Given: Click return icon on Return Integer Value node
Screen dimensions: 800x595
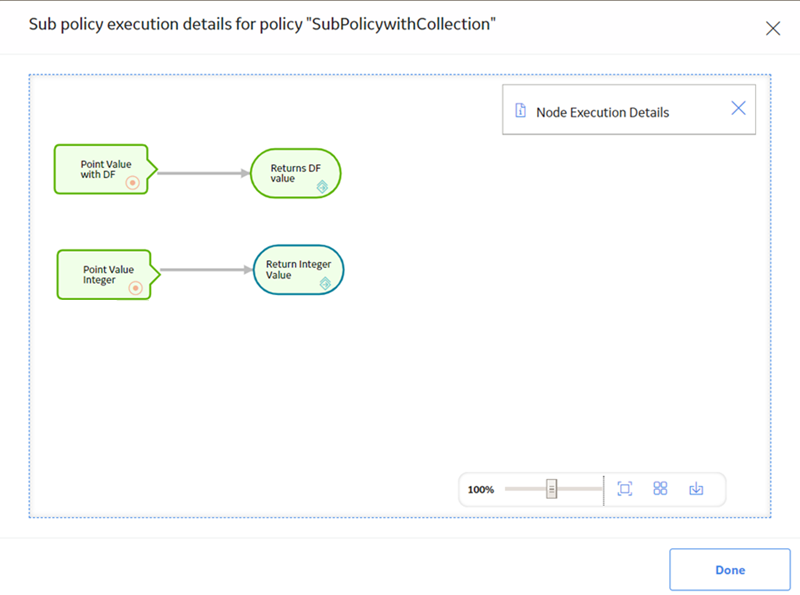Looking at the screenshot, I should click(x=325, y=283).
